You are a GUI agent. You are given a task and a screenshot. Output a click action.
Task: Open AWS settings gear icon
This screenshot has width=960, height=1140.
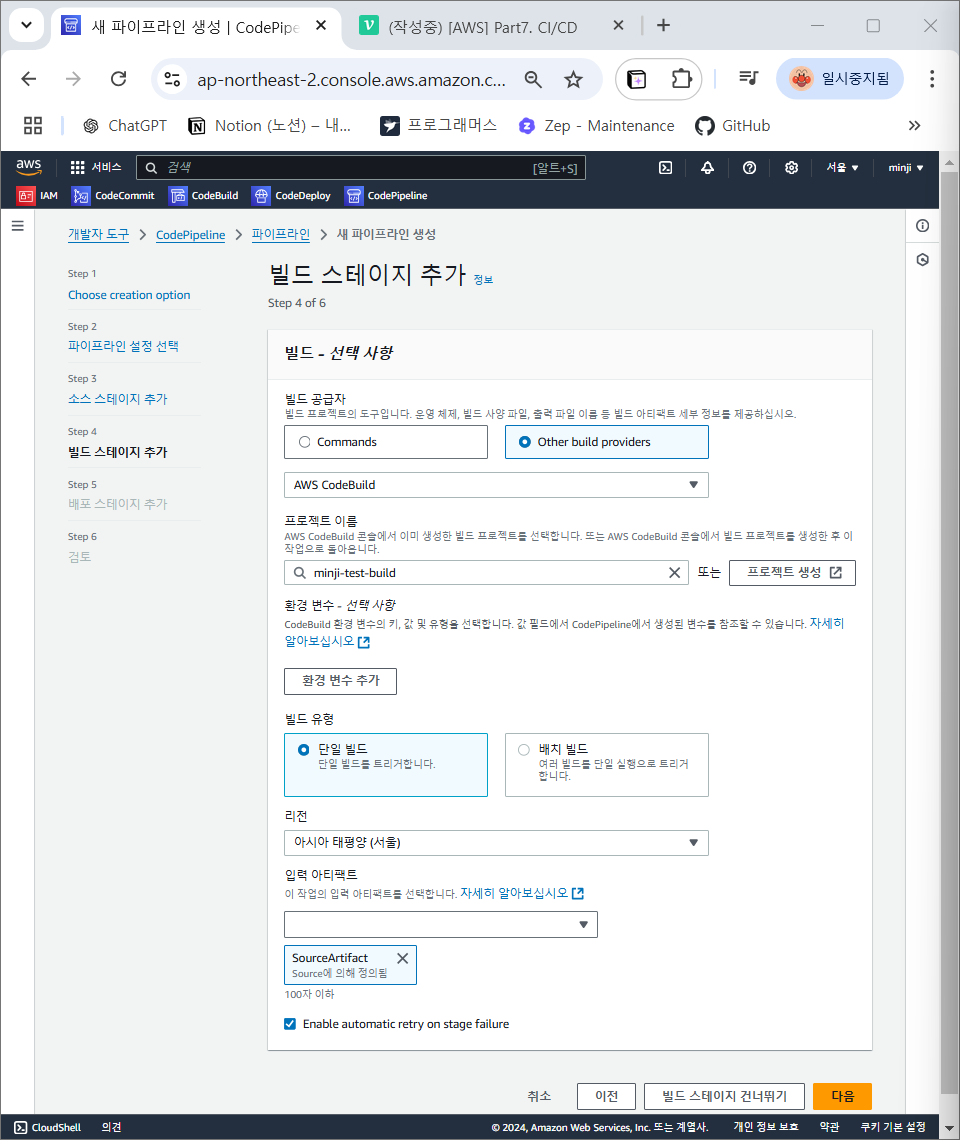point(791,168)
